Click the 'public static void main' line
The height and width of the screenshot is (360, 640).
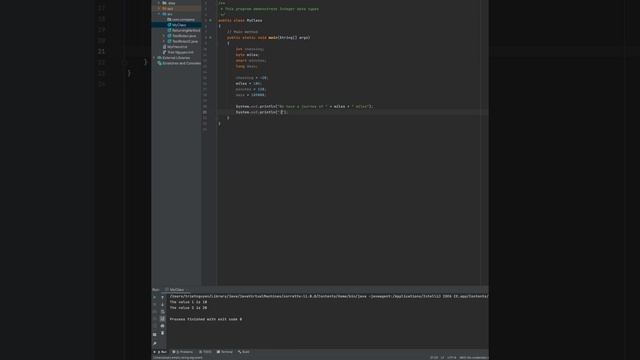(269, 38)
